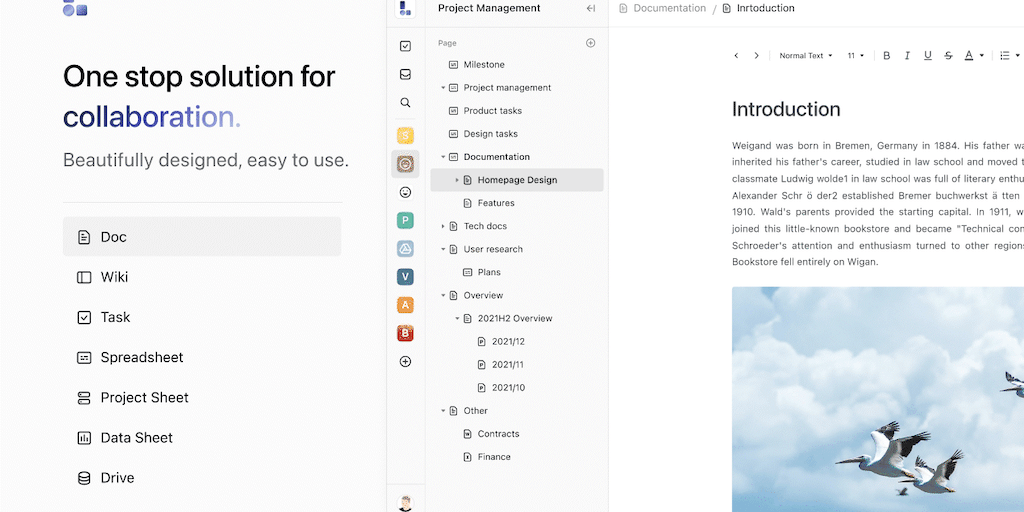Select the Wiki menu item
Image resolution: width=1024 pixels, height=512 pixels.
(x=114, y=277)
